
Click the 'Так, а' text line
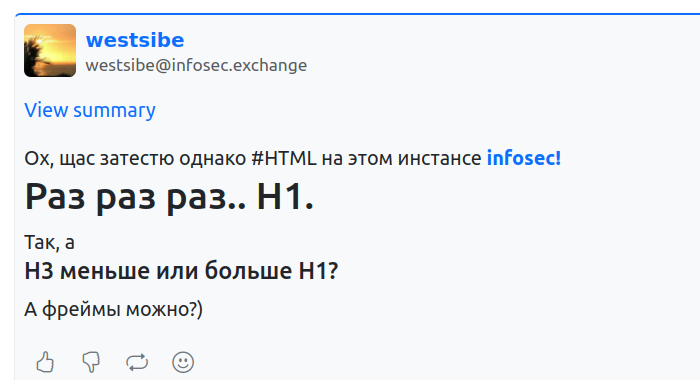[49, 242]
